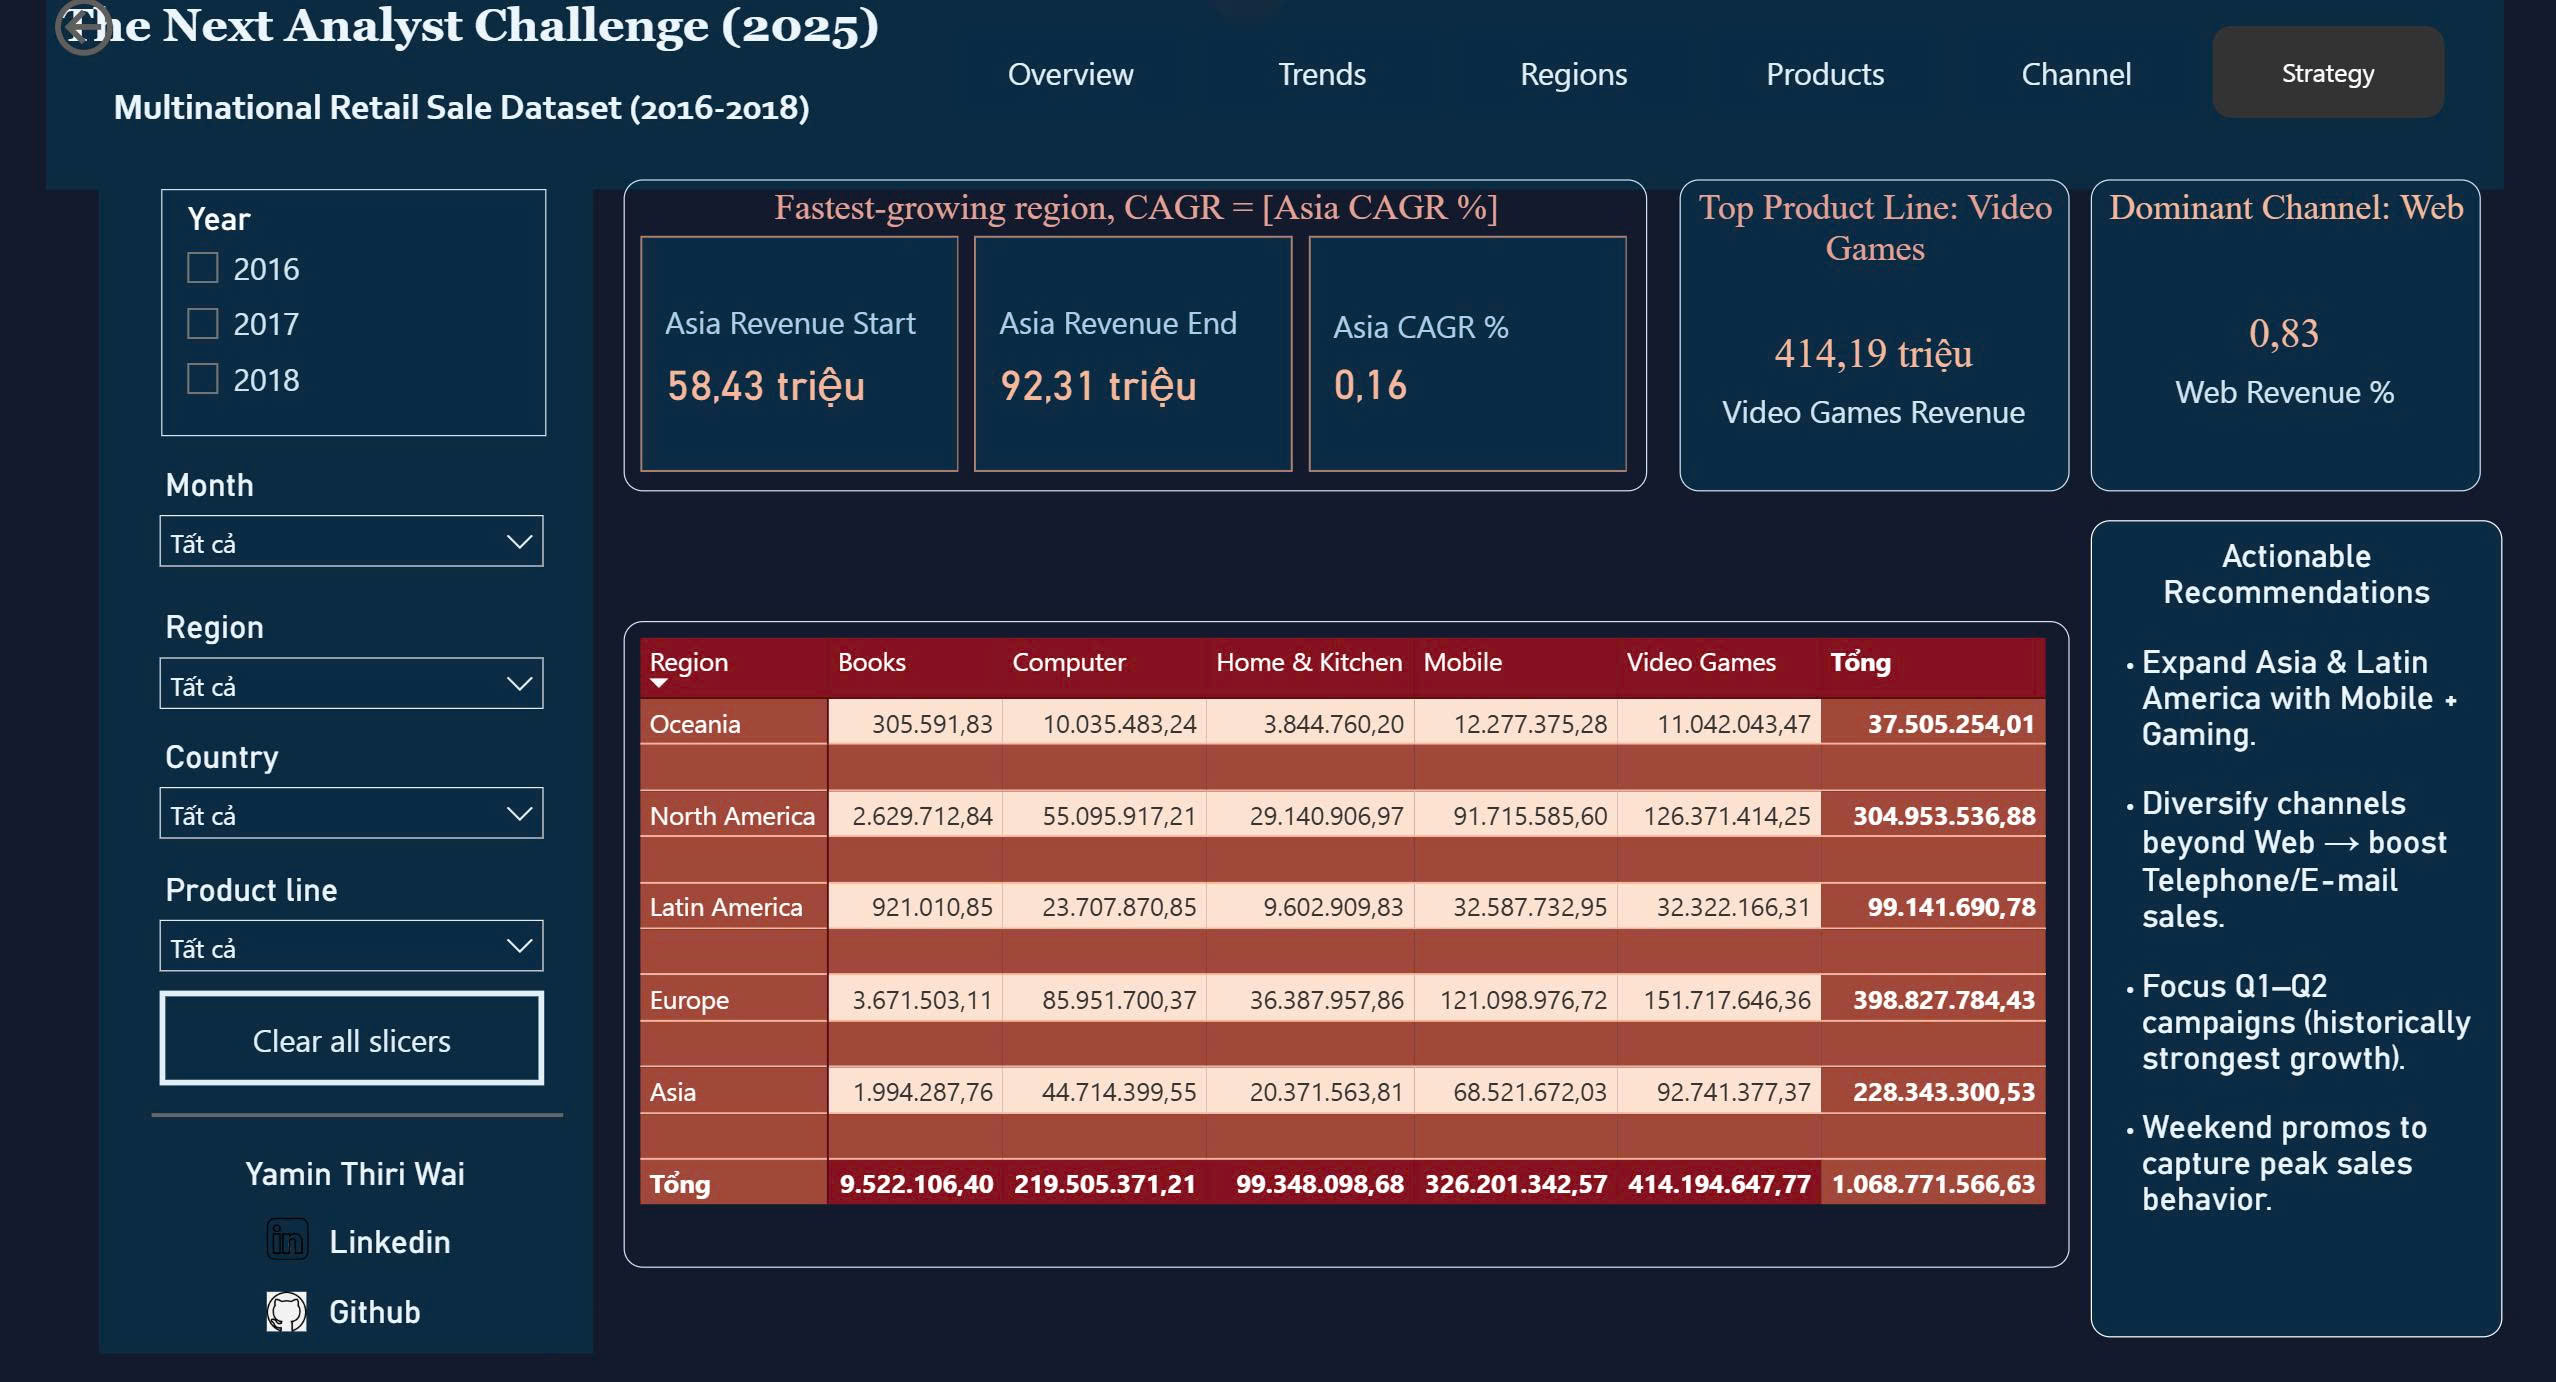Click the Clear all slicers button
2556x1382 pixels.
pyautogui.click(x=352, y=1039)
